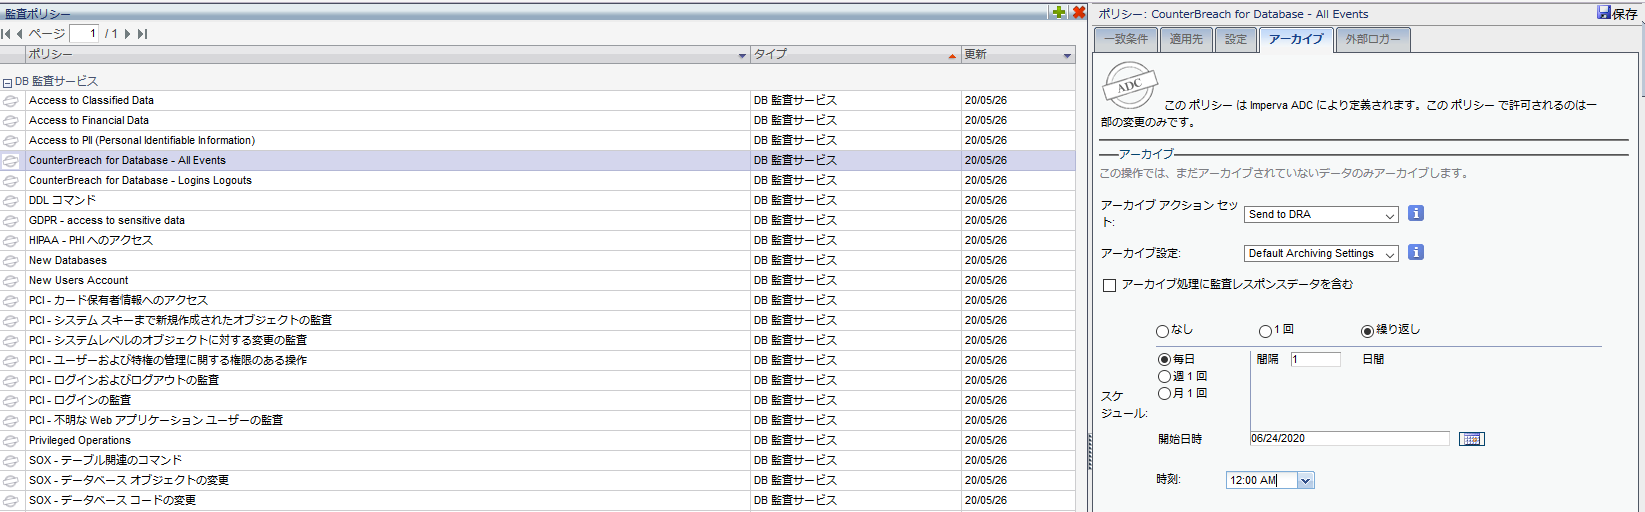Image resolution: width=1645 pixels, height=512 pixels.
Task: Select PCI - カード保有者情報へのアクセス policy
Action: coord(538,301)
